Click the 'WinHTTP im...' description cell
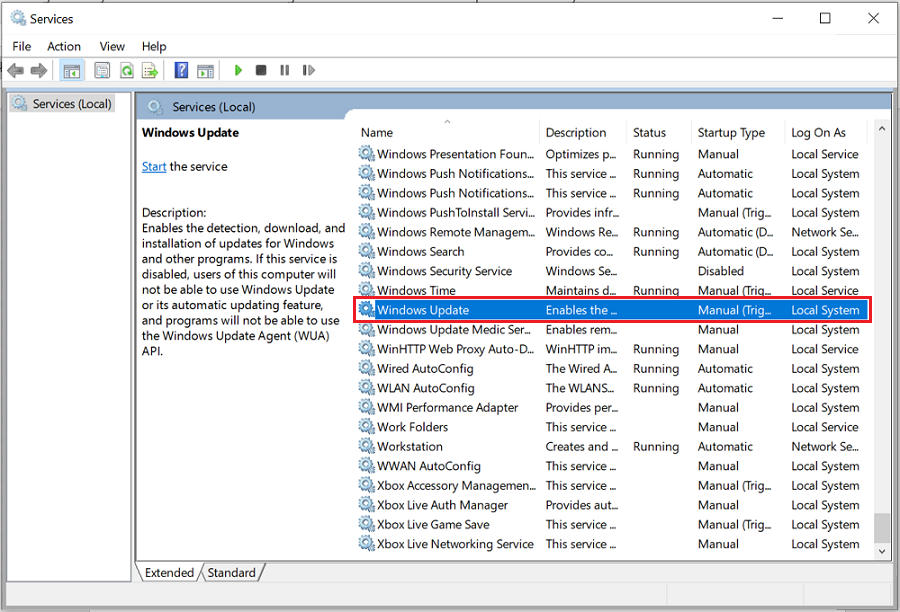 (581, 349)
